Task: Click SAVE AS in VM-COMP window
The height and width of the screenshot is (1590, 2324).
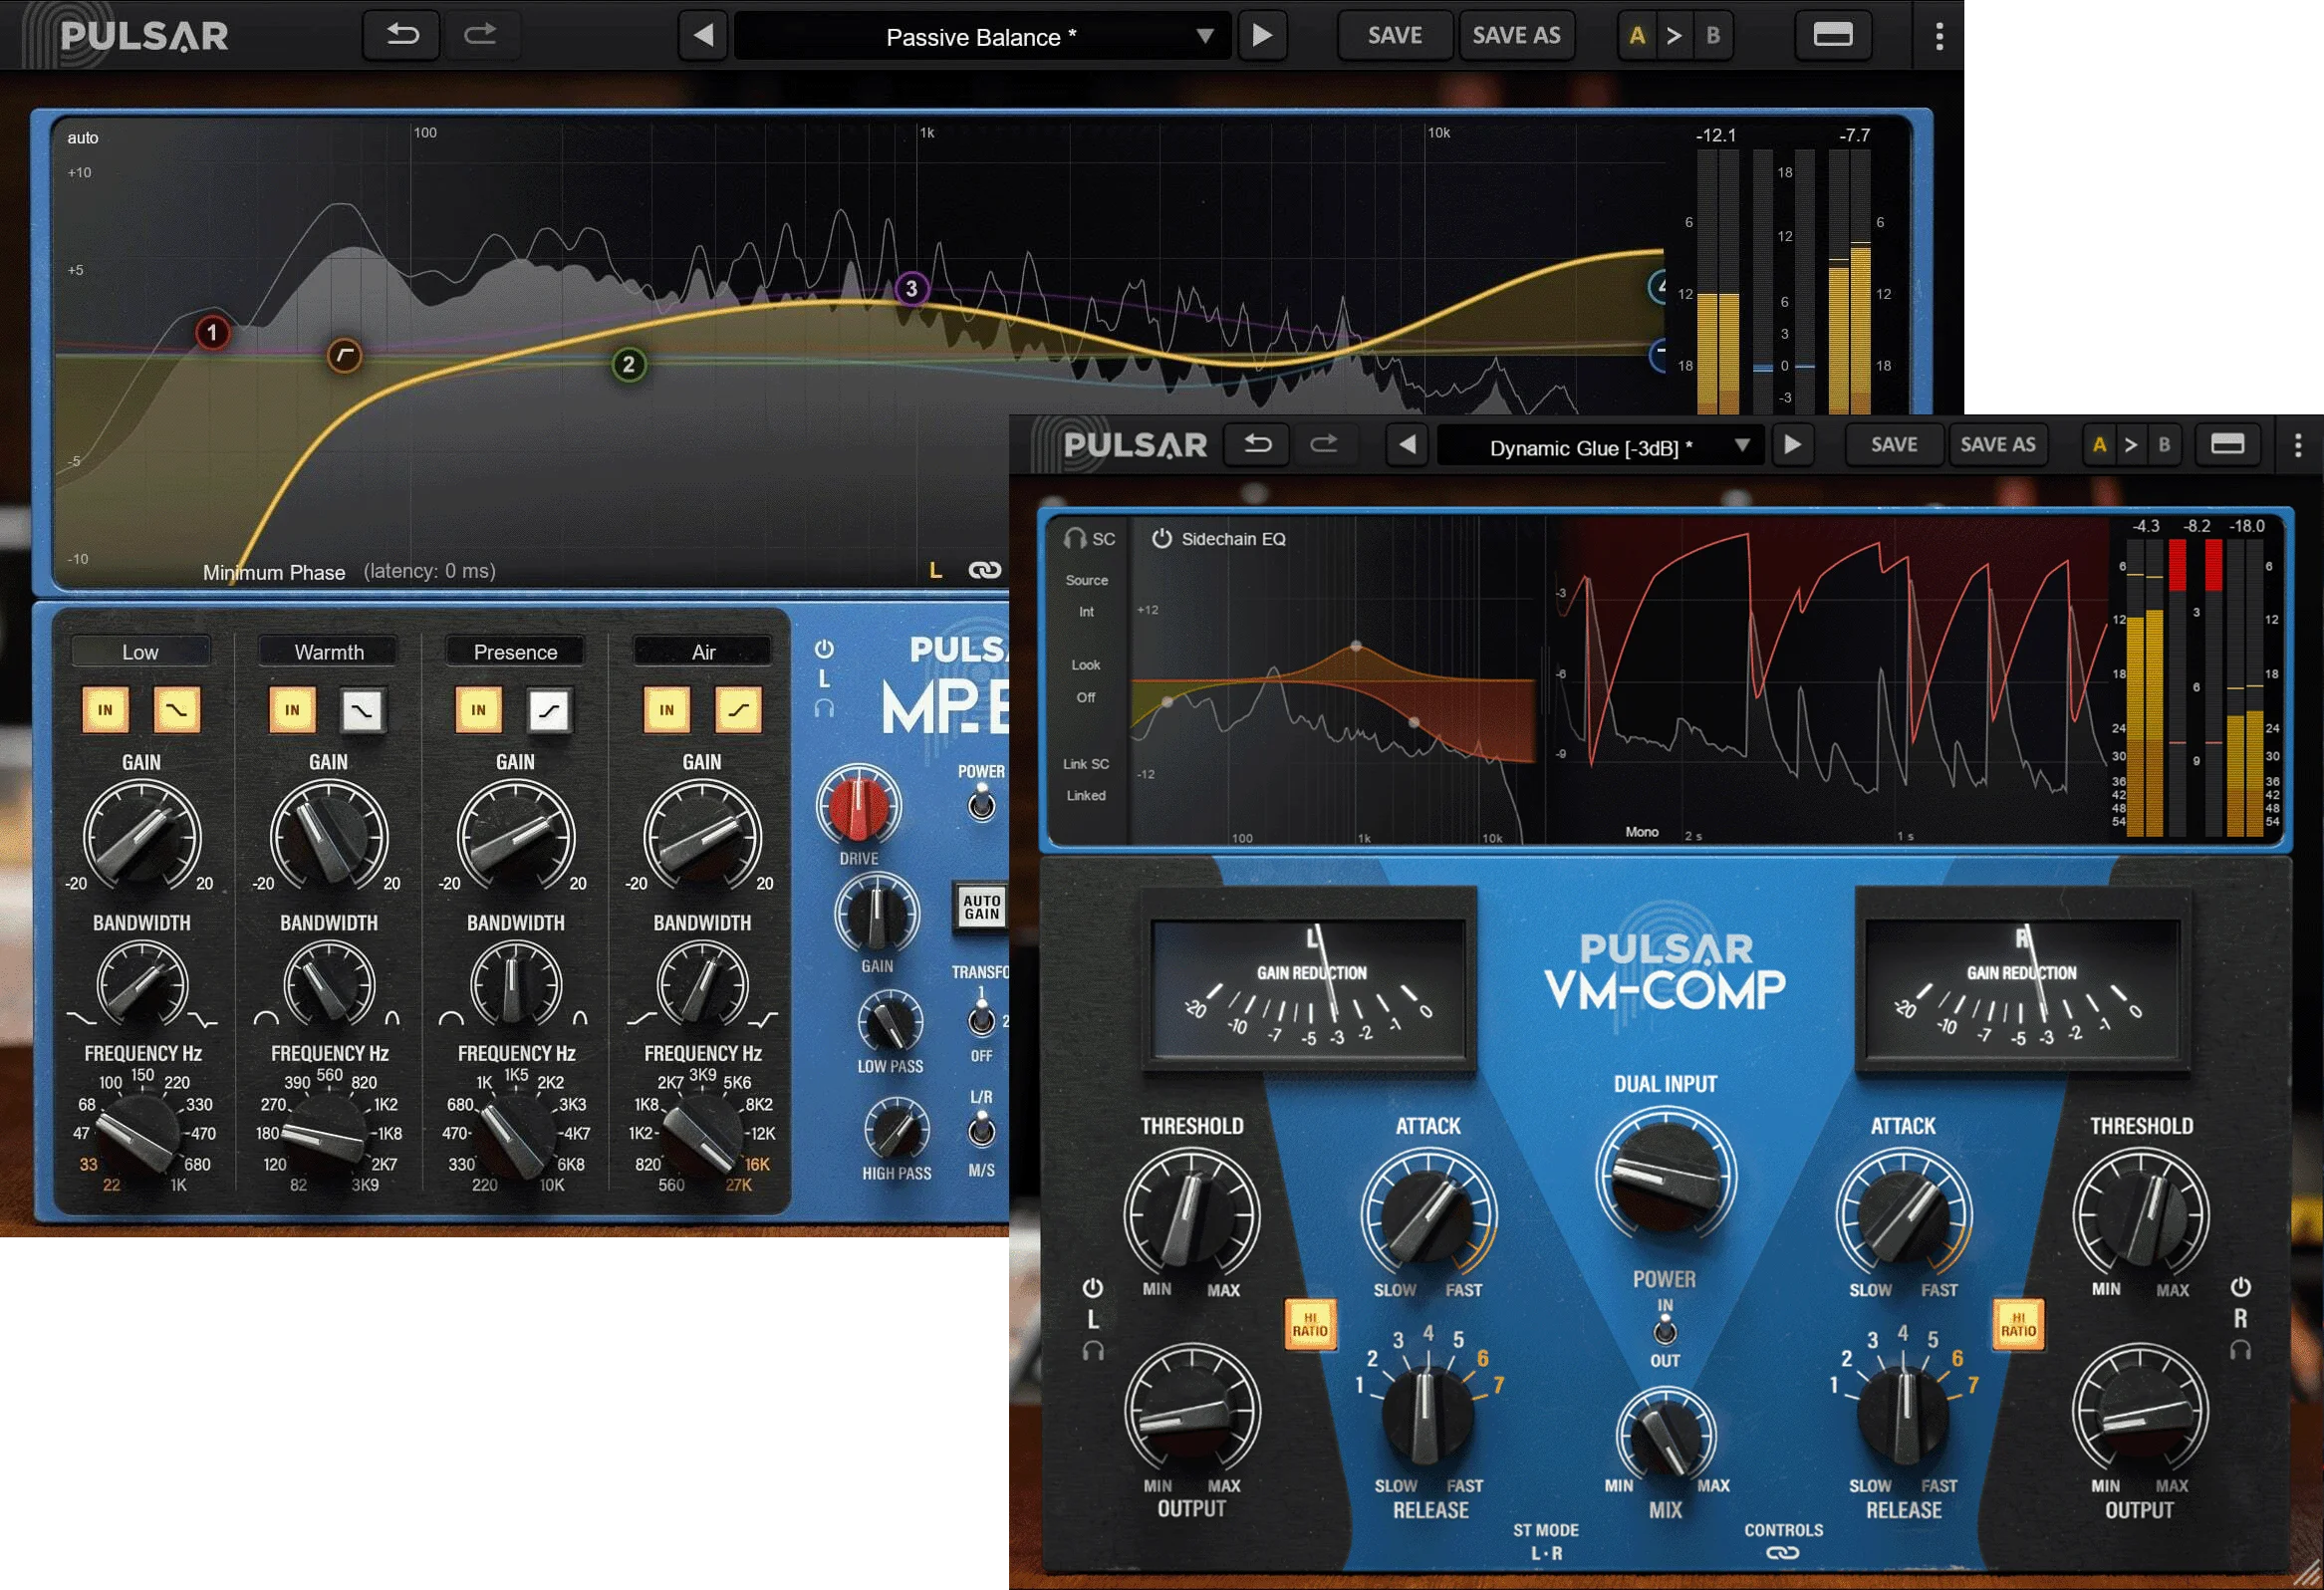Action: pyautogui.click(x=1998, y=444)
